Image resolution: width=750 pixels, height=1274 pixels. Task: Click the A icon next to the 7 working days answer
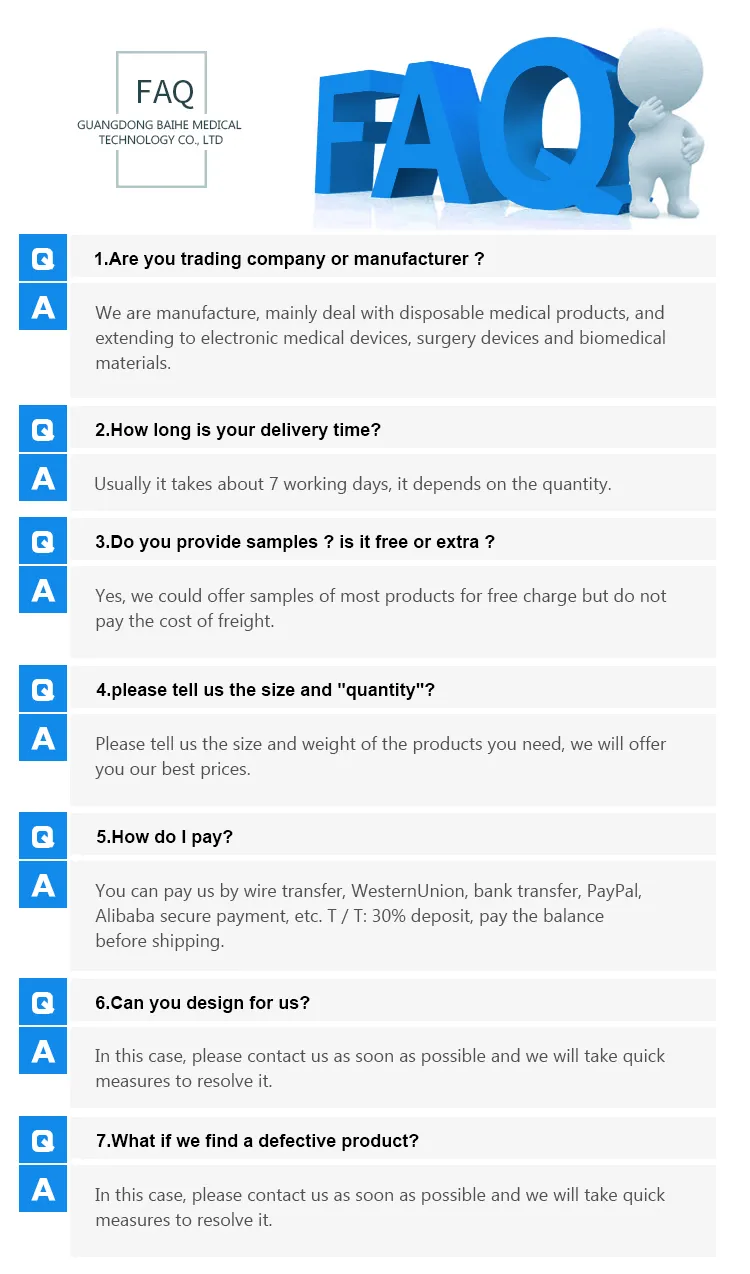(43, 477)
